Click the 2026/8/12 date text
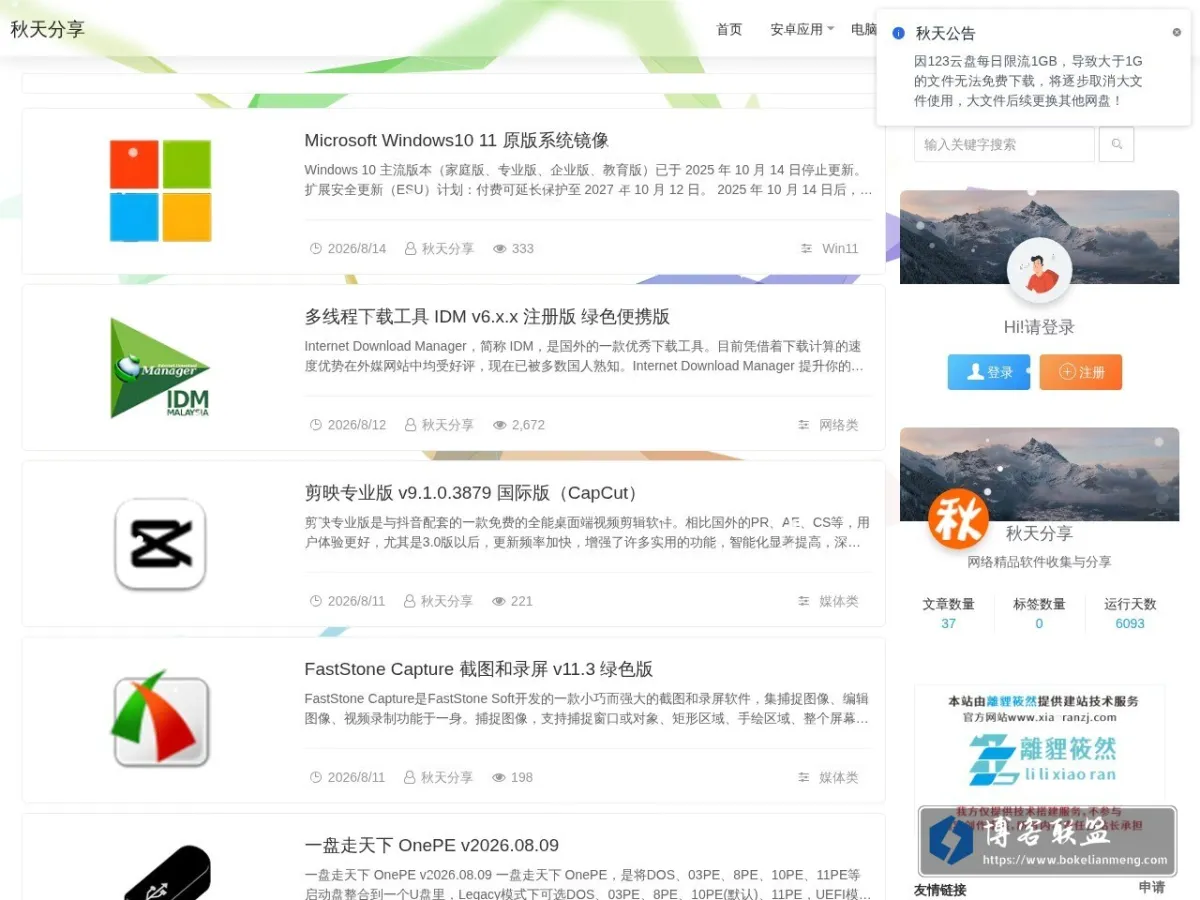 tap(357, 425)
